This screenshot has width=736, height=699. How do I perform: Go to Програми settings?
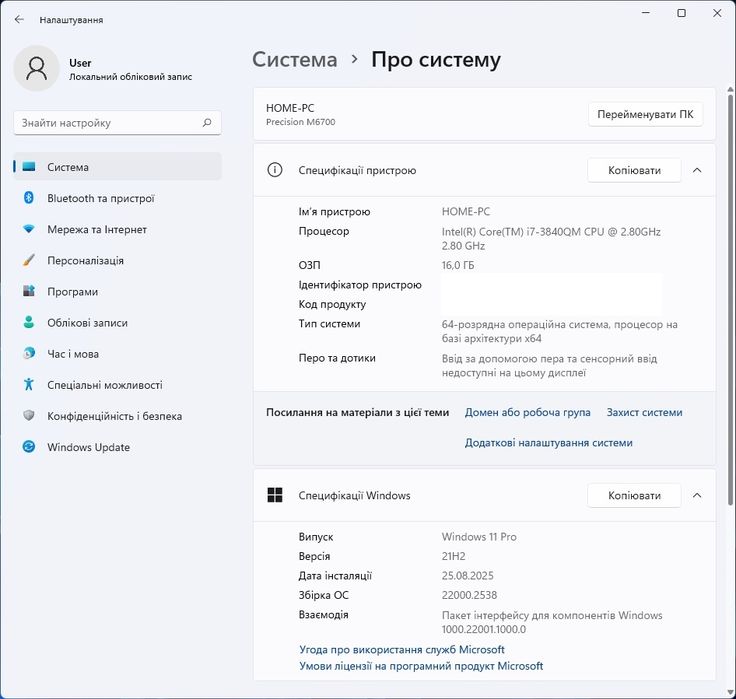click(x=117, y=291)
